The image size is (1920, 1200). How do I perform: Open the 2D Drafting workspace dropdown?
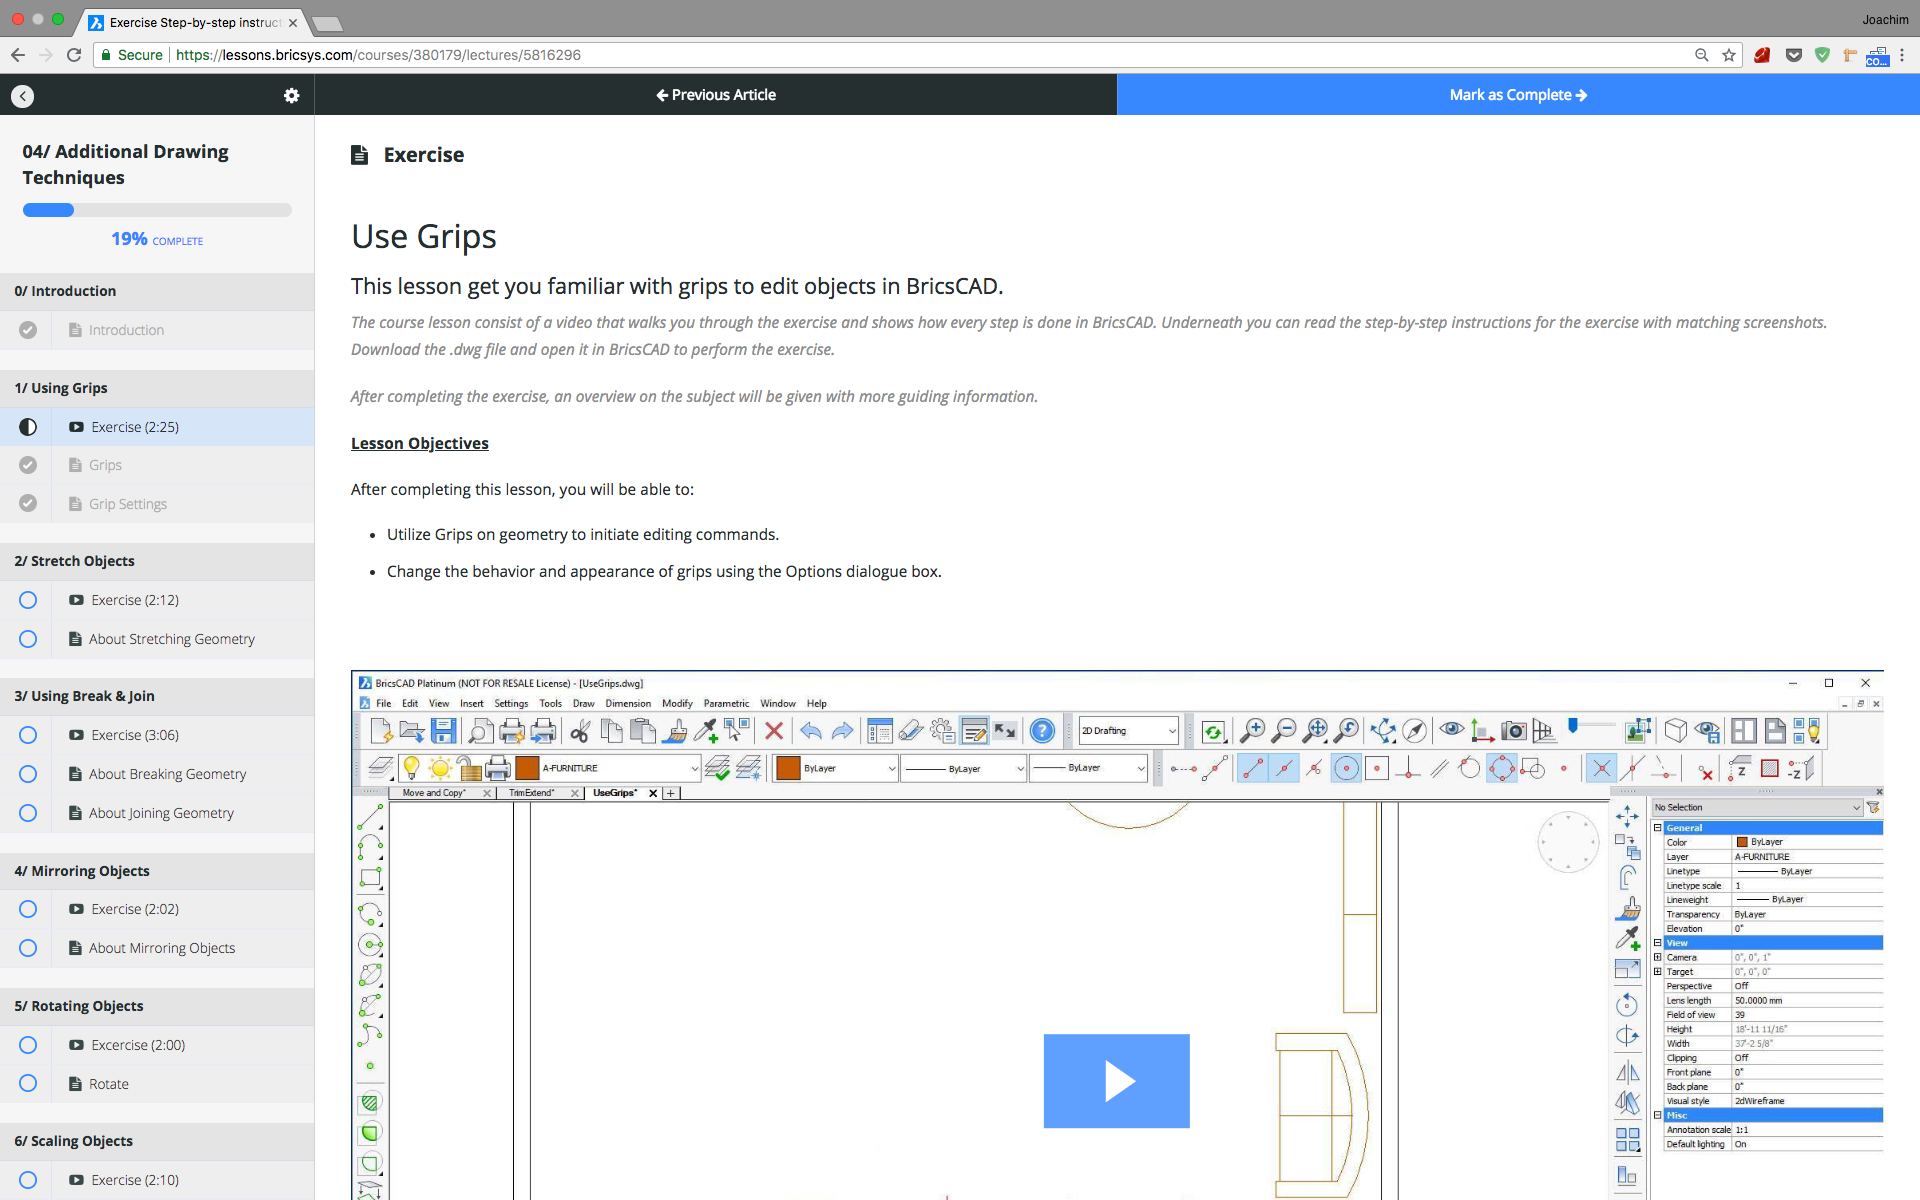coord(1129,731)
